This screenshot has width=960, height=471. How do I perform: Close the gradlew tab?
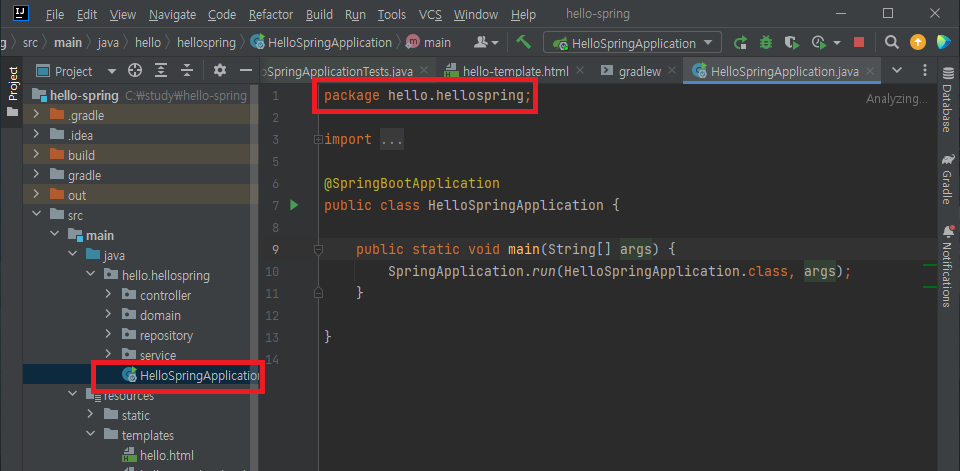pyautogui.click(x=672, y=71)
